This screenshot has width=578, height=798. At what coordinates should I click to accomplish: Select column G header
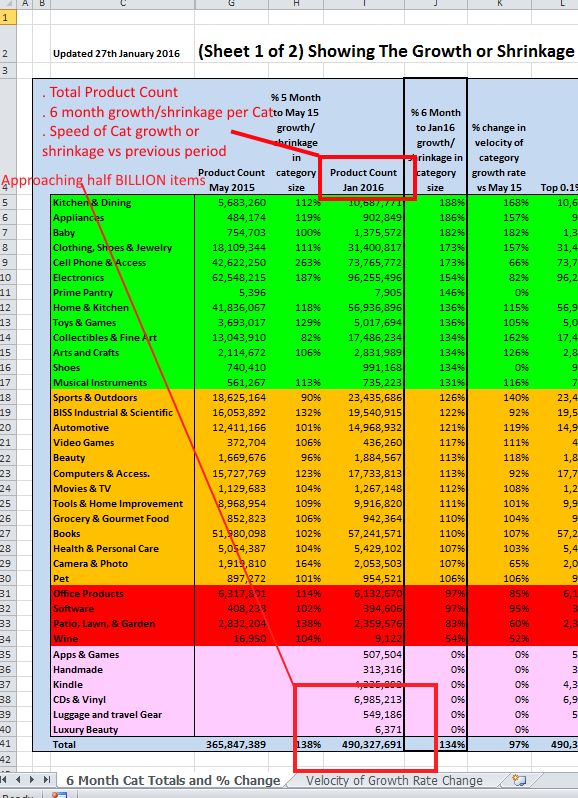tap(232, 4)
